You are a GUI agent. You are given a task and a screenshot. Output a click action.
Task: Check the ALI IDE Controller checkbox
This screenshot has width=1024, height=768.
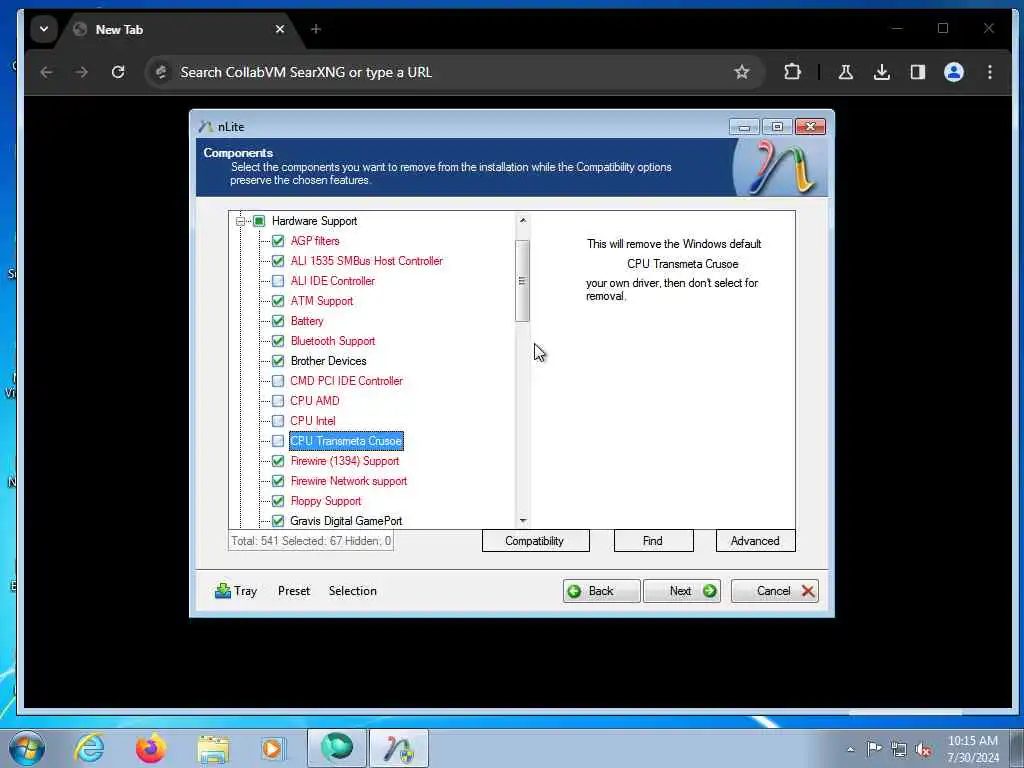(x=278, y=281)
